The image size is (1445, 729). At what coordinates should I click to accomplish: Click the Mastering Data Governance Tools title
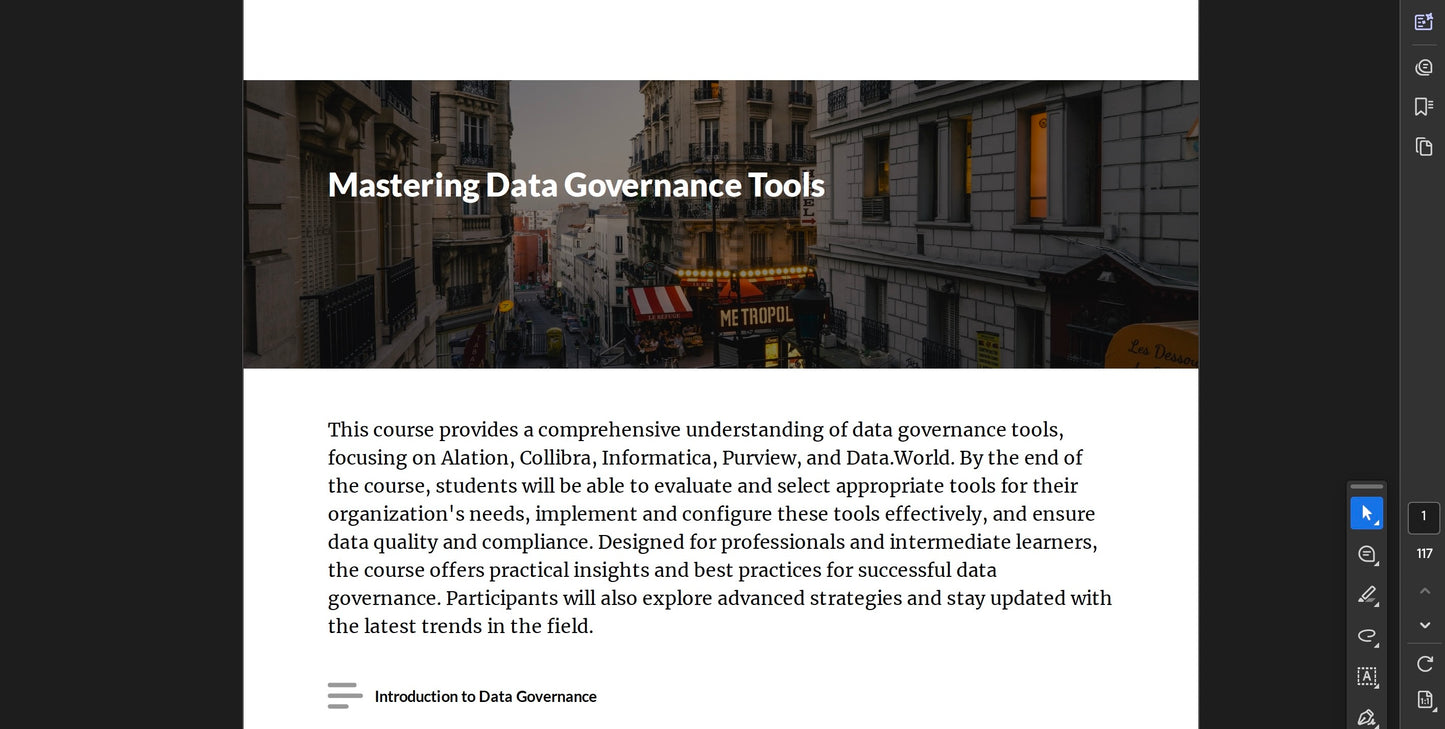[576, 185]
